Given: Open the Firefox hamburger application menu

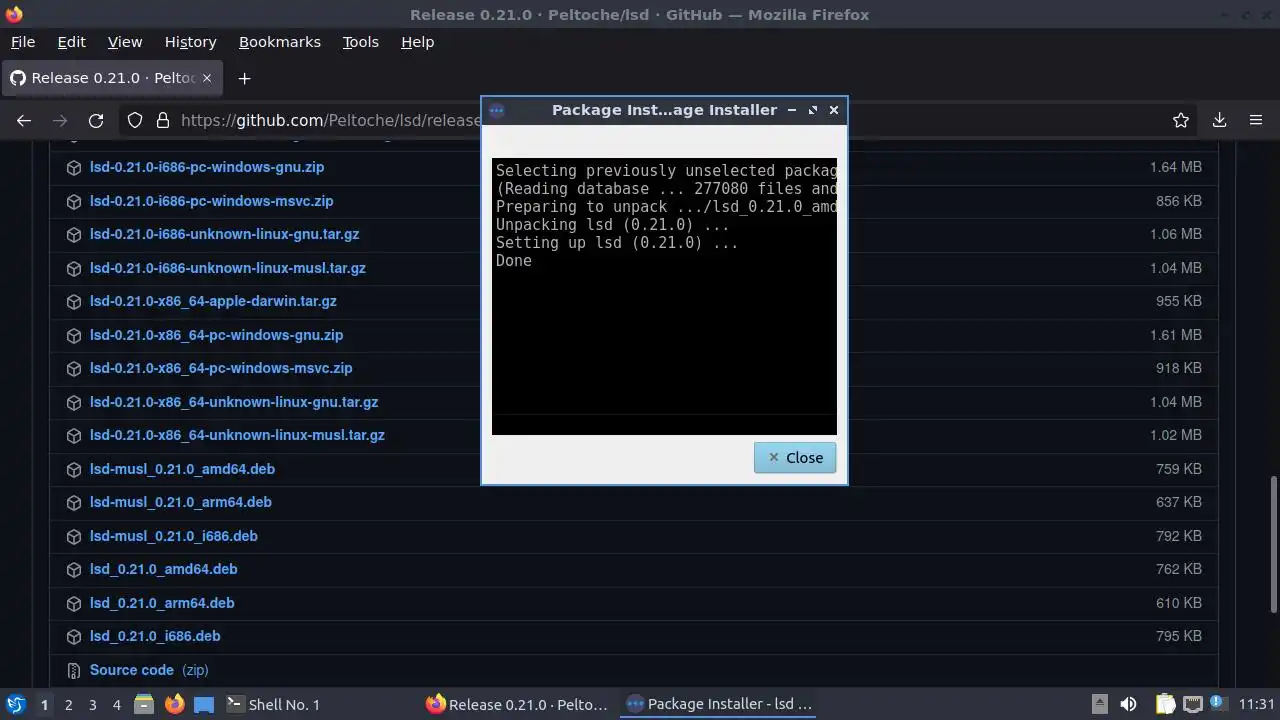Looking at the screenshot, I should [1256, 120].
